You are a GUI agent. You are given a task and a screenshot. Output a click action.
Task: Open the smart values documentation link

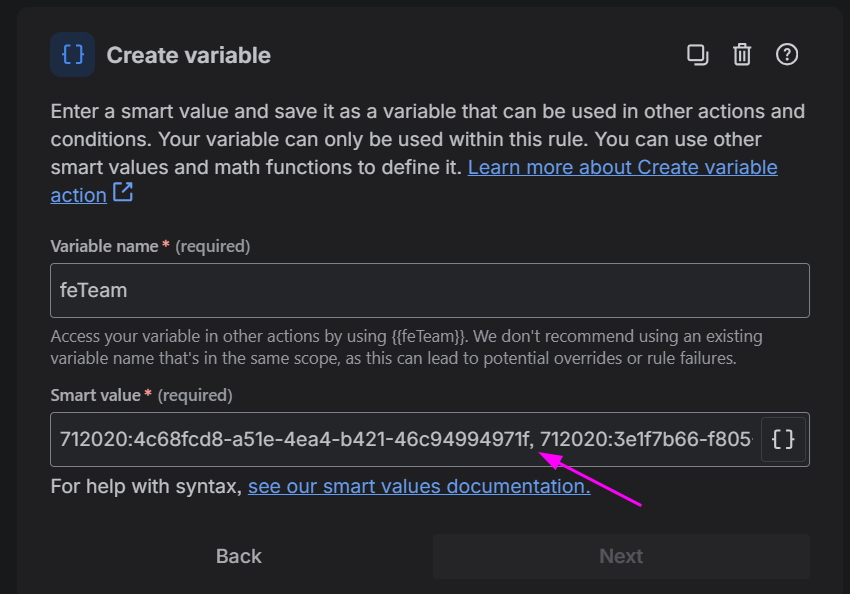(418, 487)
